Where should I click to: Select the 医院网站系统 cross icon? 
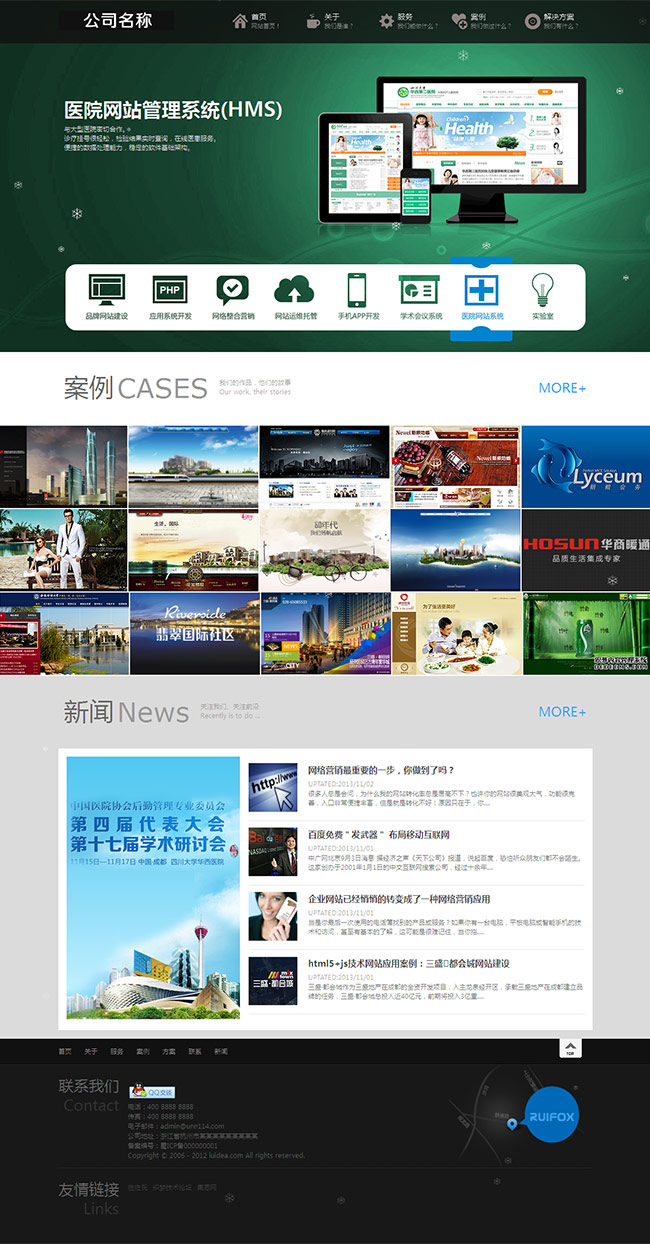[483, 290]
